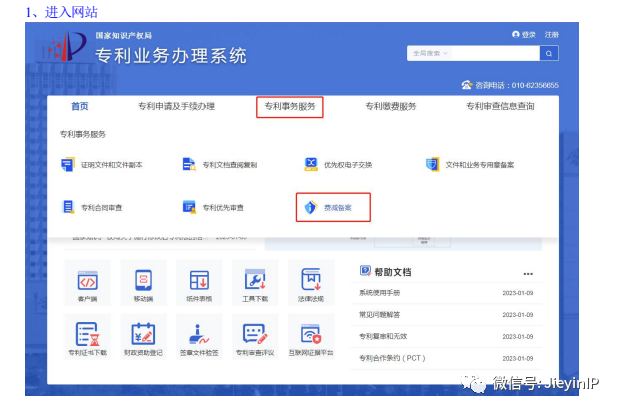Open the 财政资助登记 funding registration tile
Image resolution: width=618 pixels, height=411 pixels.
click(x=143, y=337)
